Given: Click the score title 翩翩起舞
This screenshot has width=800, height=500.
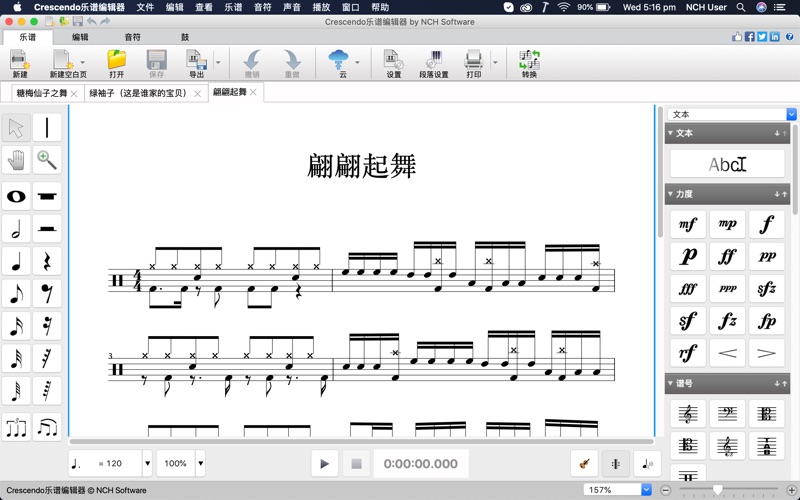Looking at the screenshot, I should click(x=361, y=166).
